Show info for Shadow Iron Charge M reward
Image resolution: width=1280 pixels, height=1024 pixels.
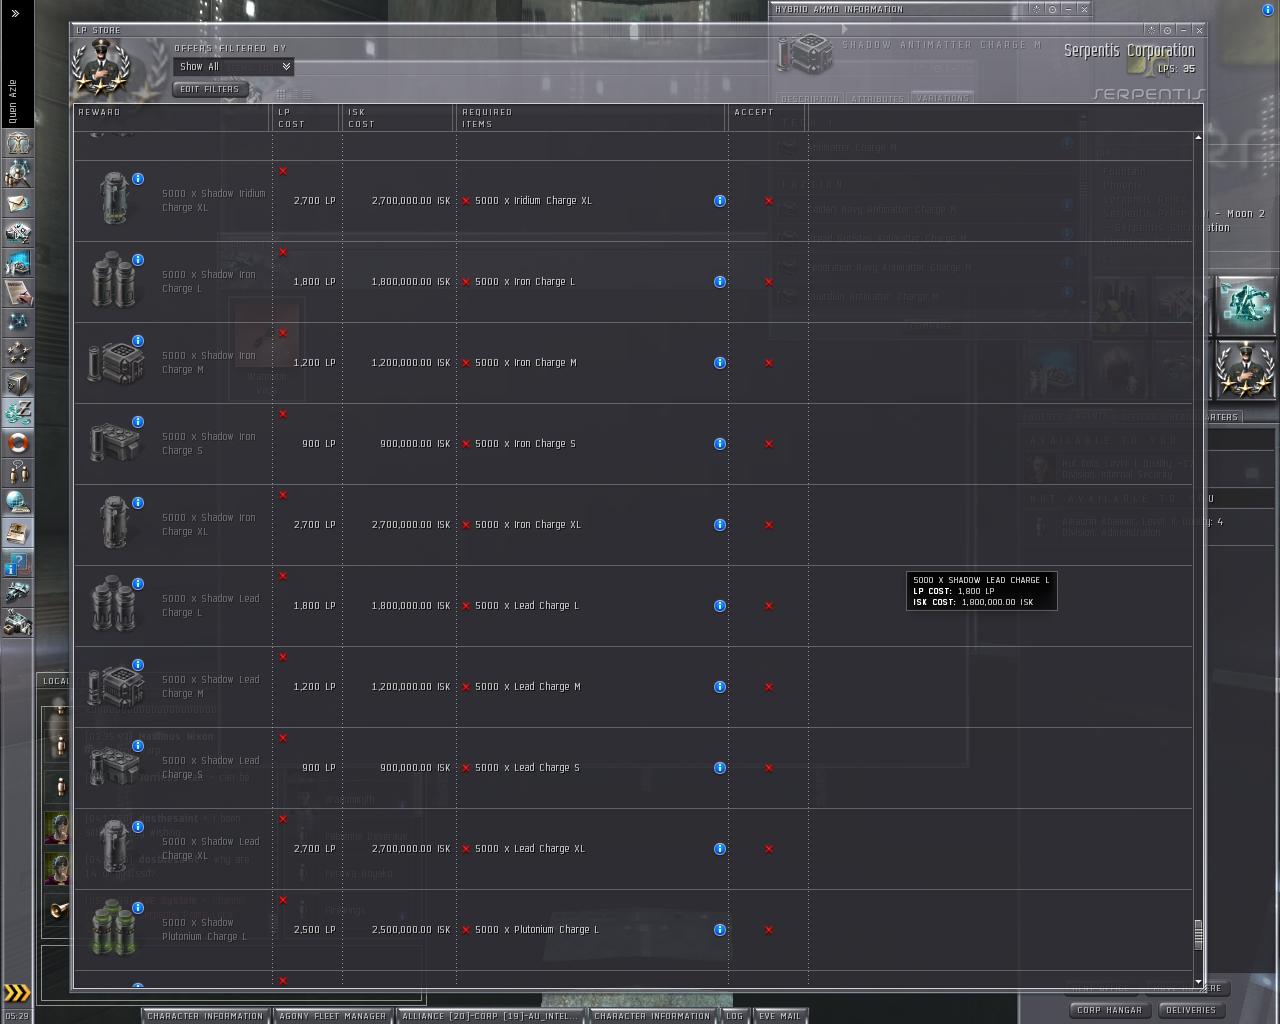pos(138,341)
